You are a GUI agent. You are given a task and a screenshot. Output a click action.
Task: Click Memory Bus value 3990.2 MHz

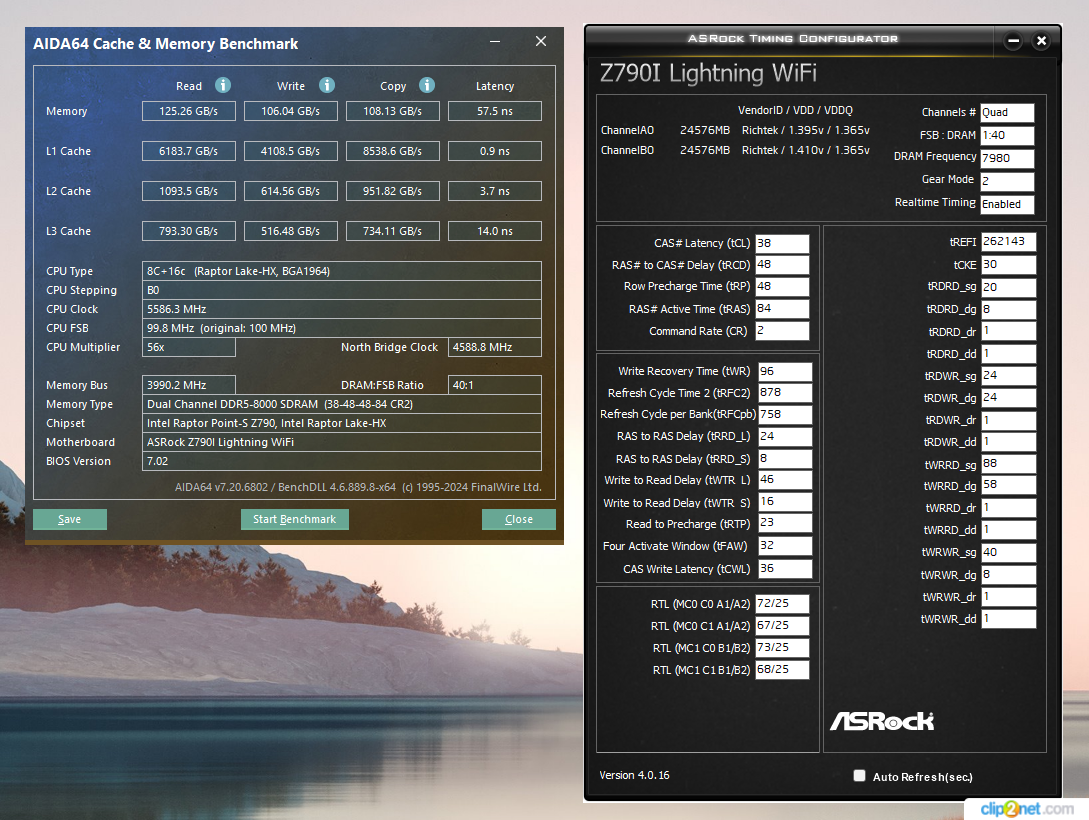(188, 385)
